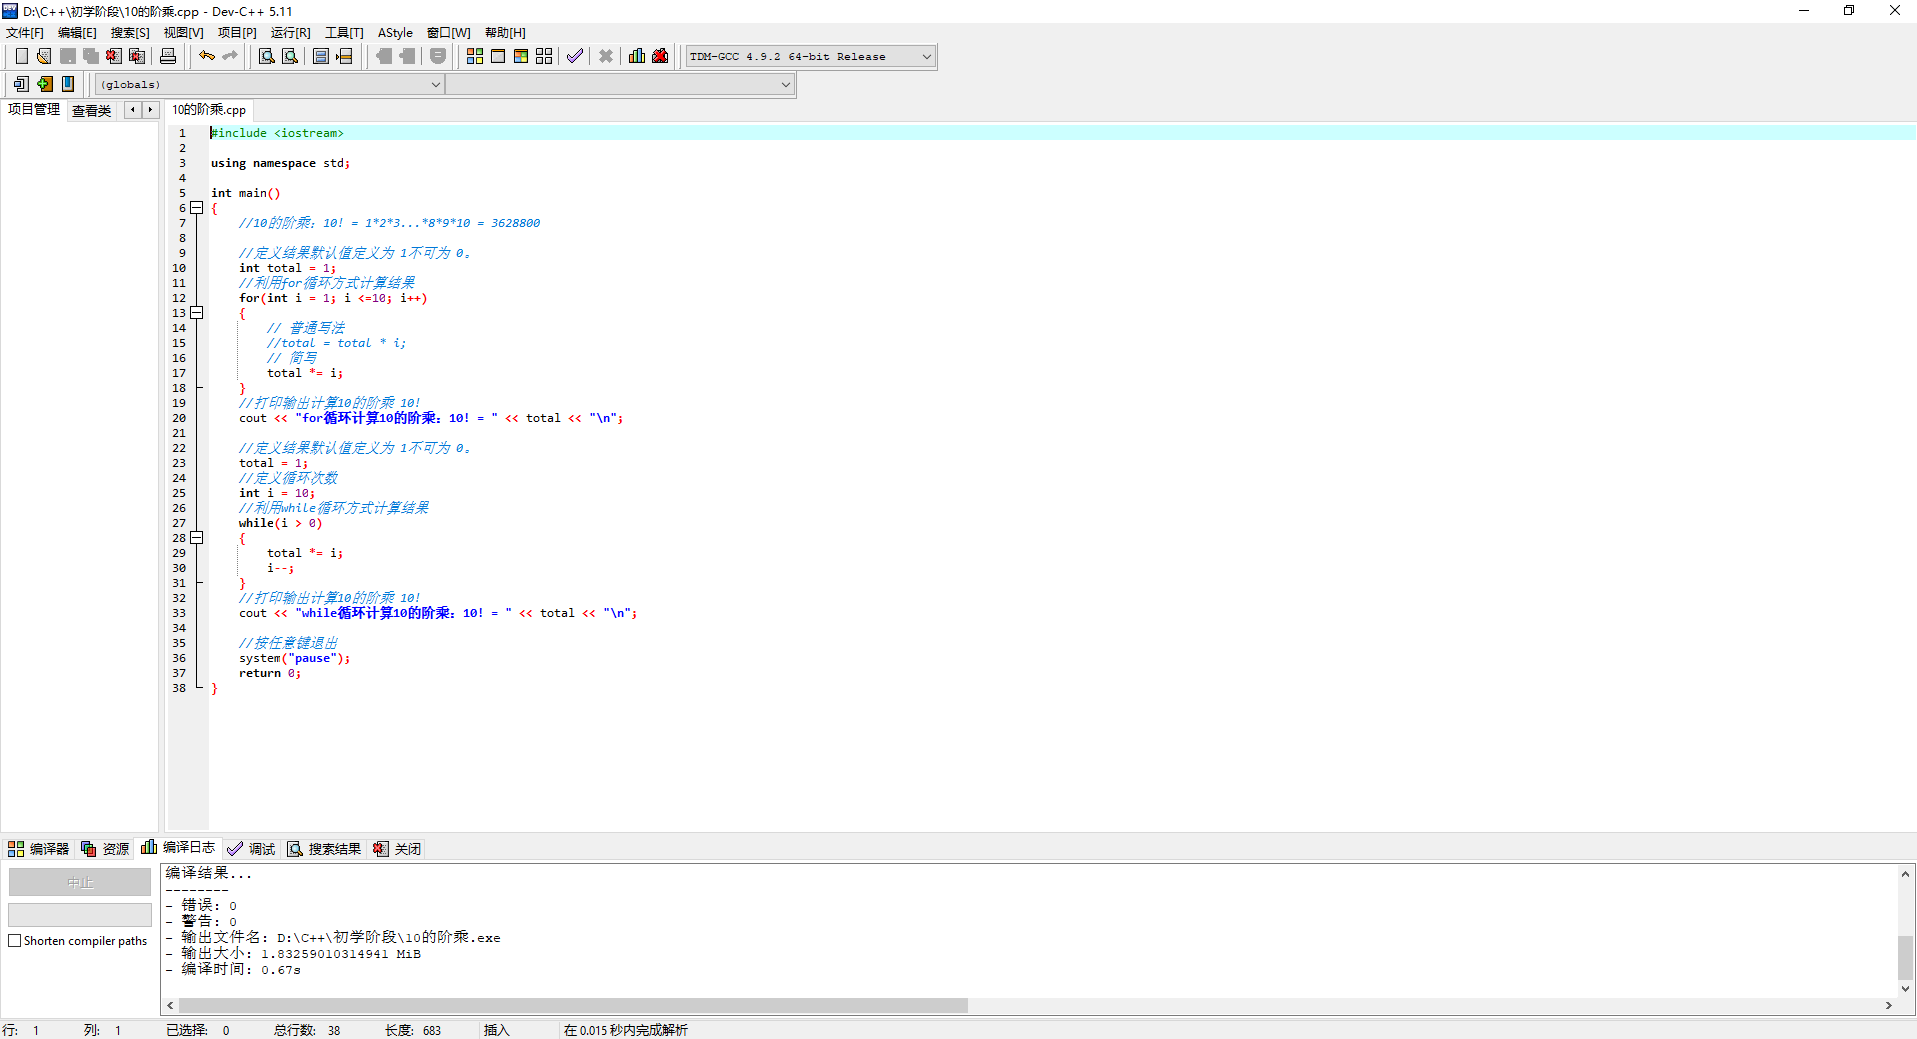
Task: Click the grayed Save All icon
Action: click(x=91, y=56)
